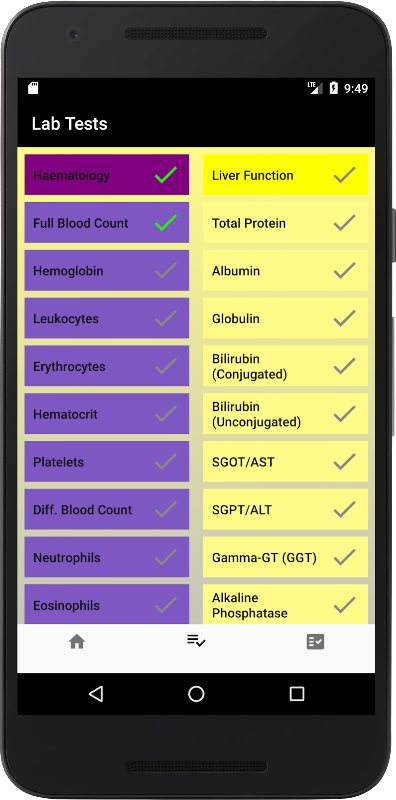The width and height of the screenshot is (396, 800).
Task: Toggle the Albumin test checkmark
Action: pyautogui.click(x=344, y=270)
